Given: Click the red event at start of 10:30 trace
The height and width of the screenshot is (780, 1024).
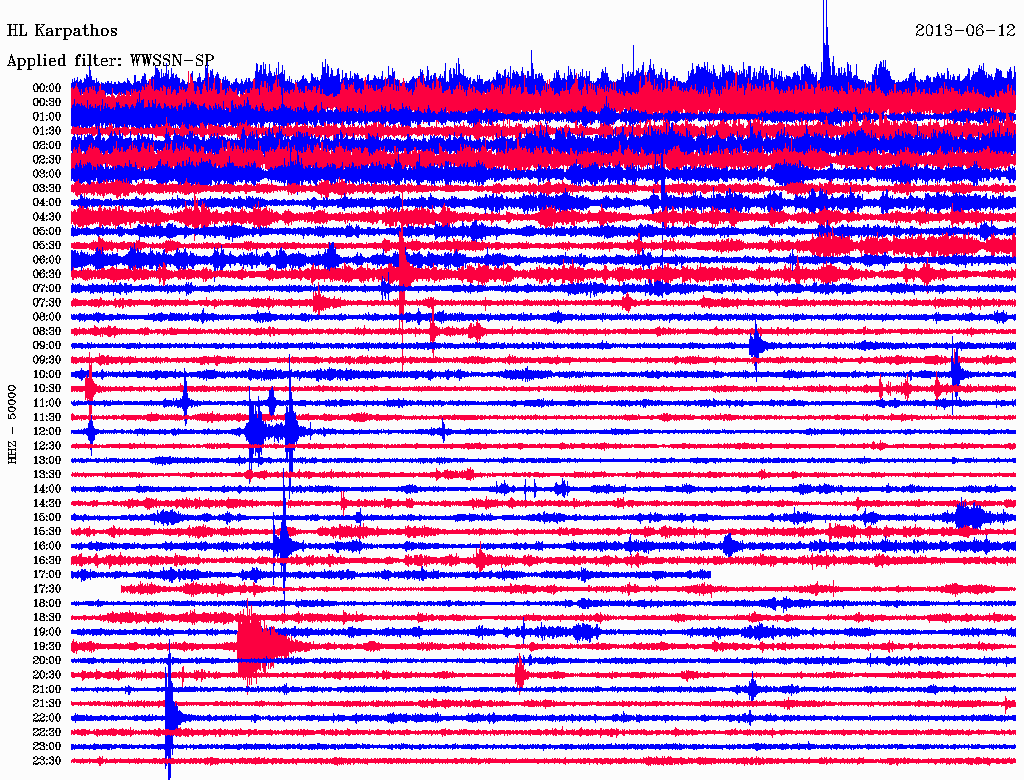Looking at the screenshot, I should (x=90, y=388).
